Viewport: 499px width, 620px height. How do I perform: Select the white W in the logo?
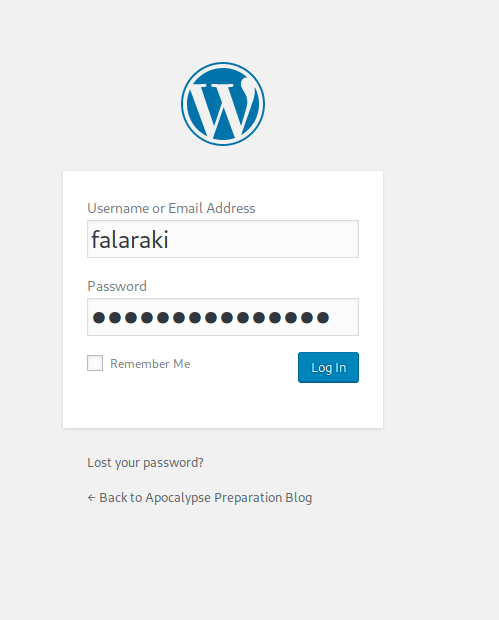tap(223, 105)
